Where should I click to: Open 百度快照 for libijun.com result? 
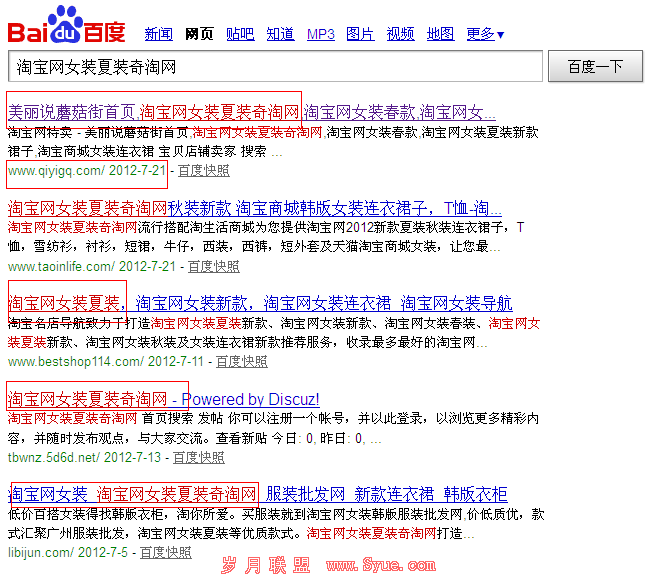pos(165,552)
